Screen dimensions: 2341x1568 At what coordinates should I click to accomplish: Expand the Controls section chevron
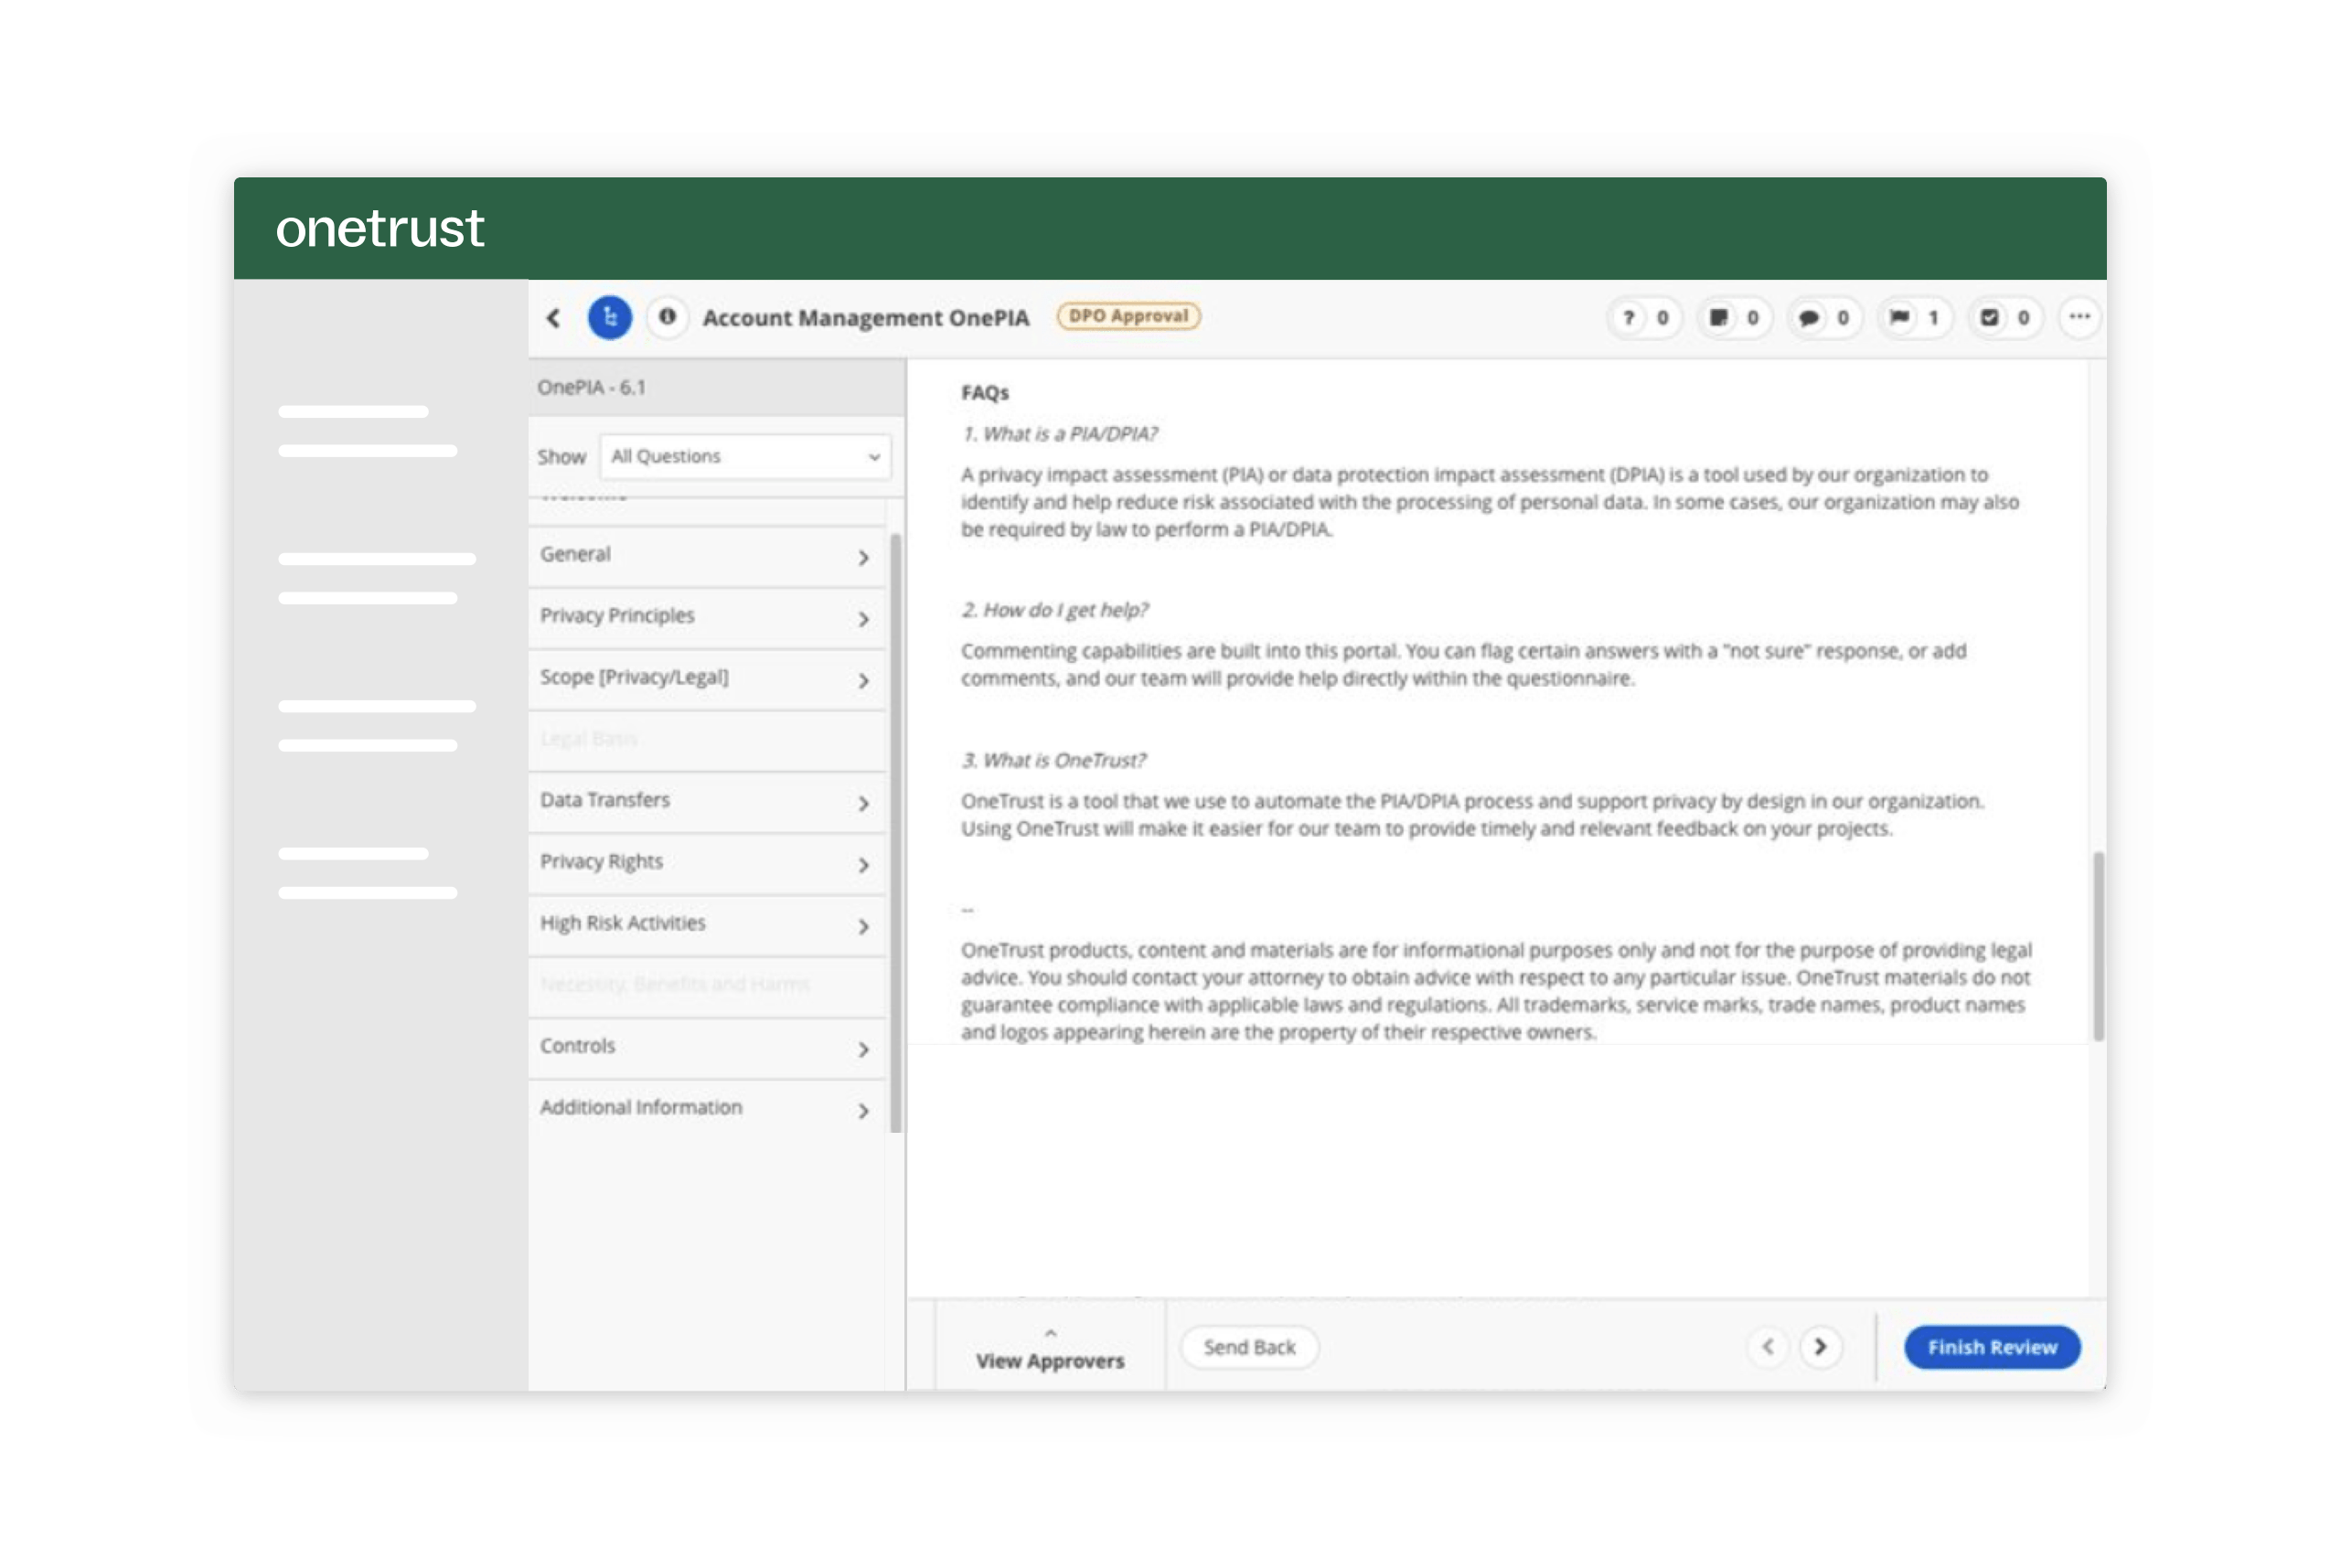click(863, 1050)
